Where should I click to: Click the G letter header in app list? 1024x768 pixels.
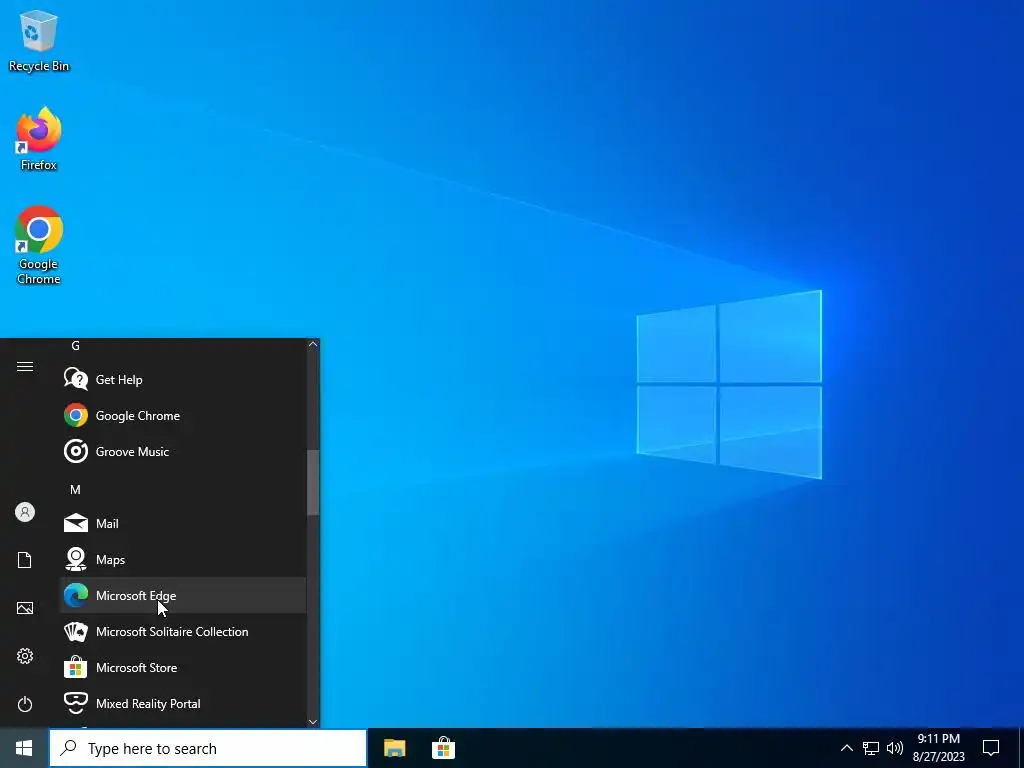[75, 346]
